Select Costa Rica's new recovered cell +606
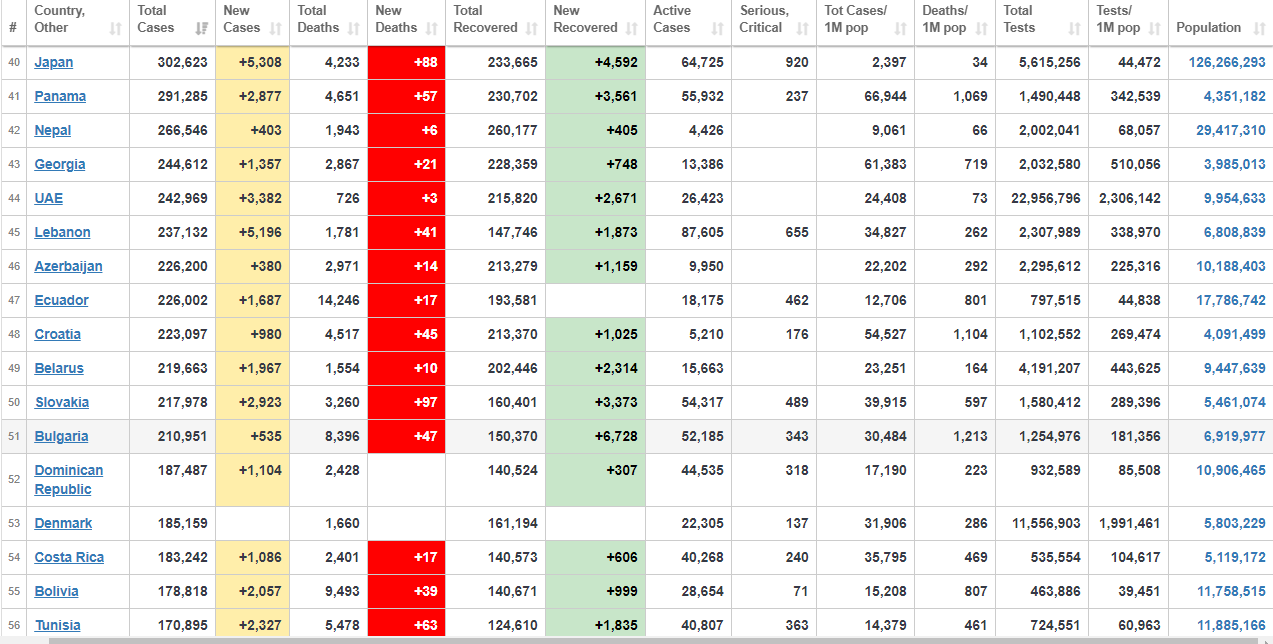 [596, 557]
